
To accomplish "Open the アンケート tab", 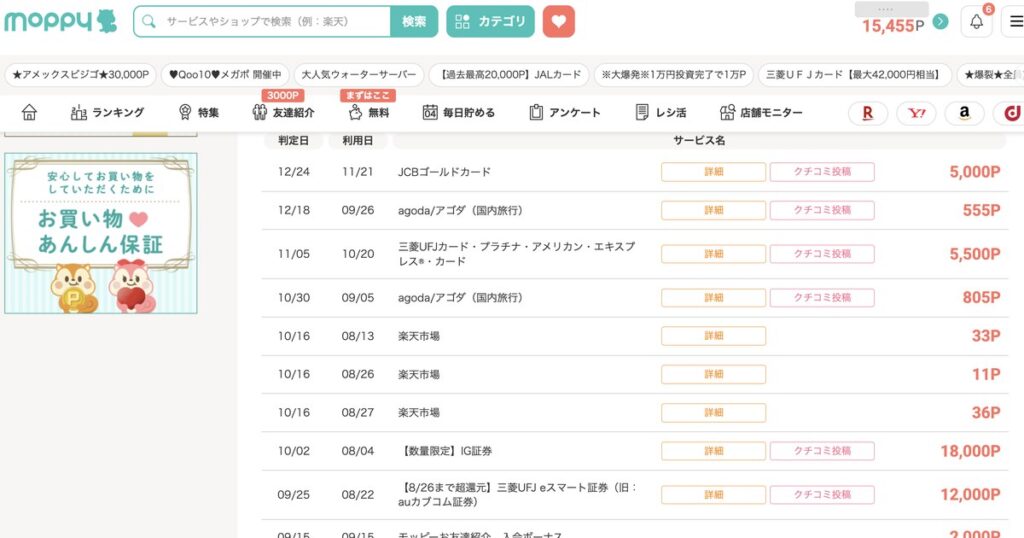I will tap(564, 112).
